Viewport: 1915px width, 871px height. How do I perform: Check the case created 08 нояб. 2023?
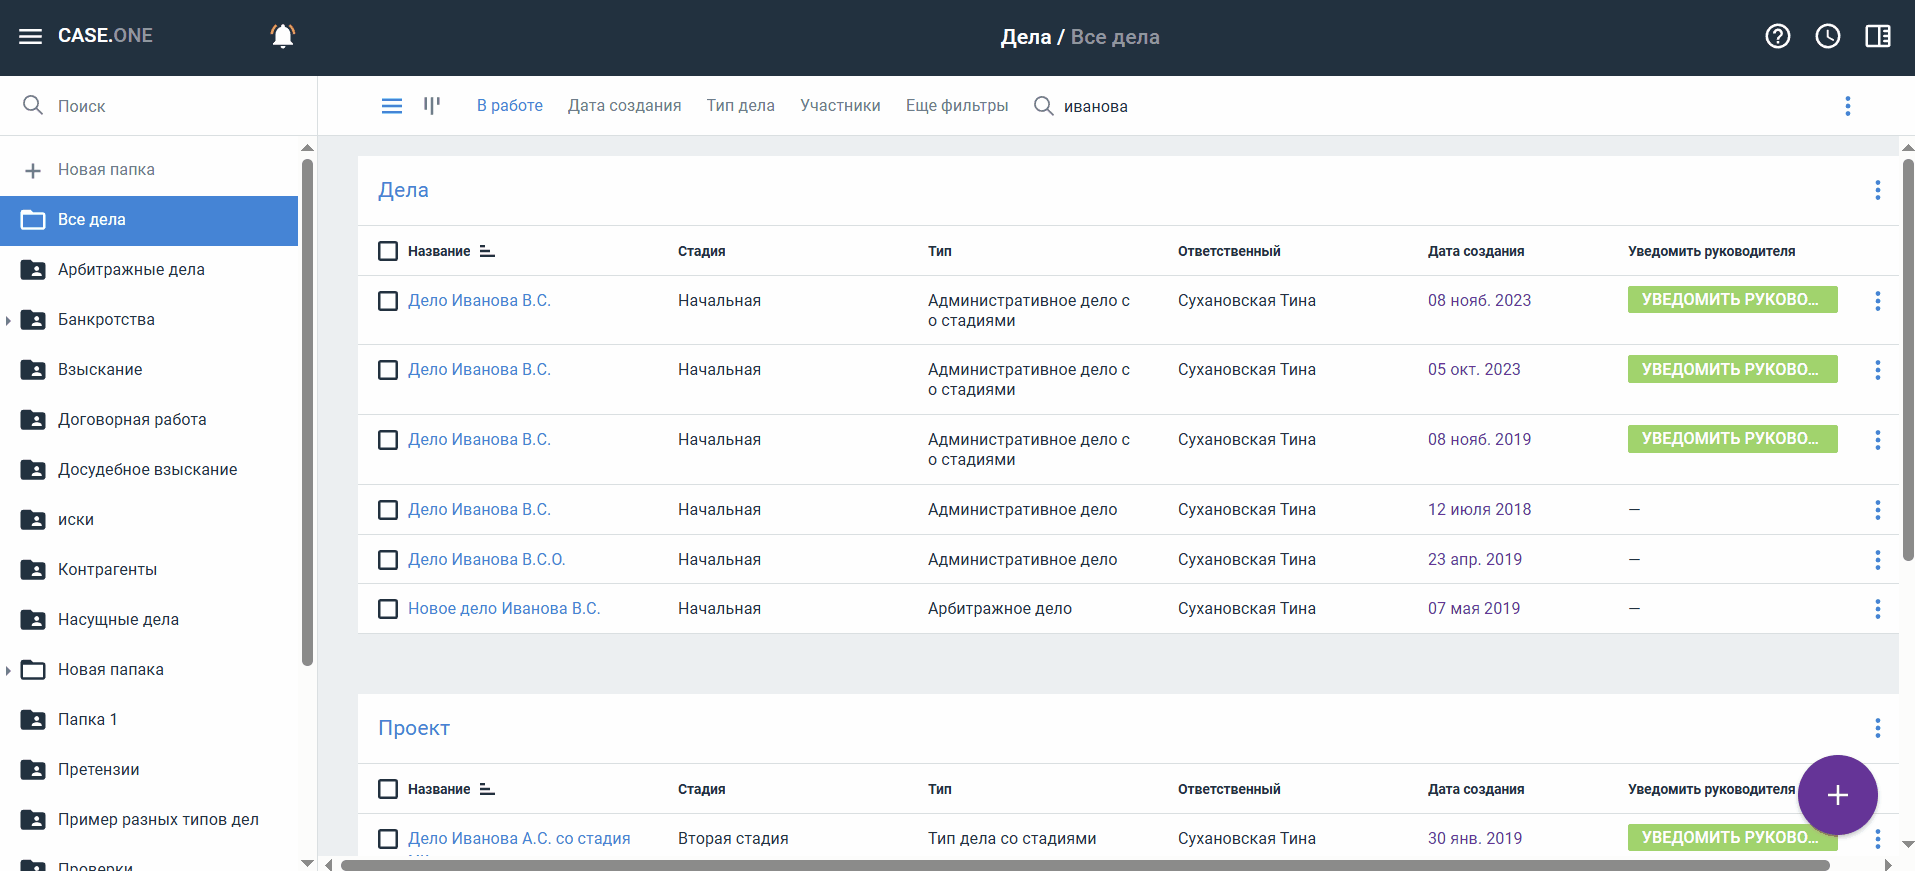388,301
